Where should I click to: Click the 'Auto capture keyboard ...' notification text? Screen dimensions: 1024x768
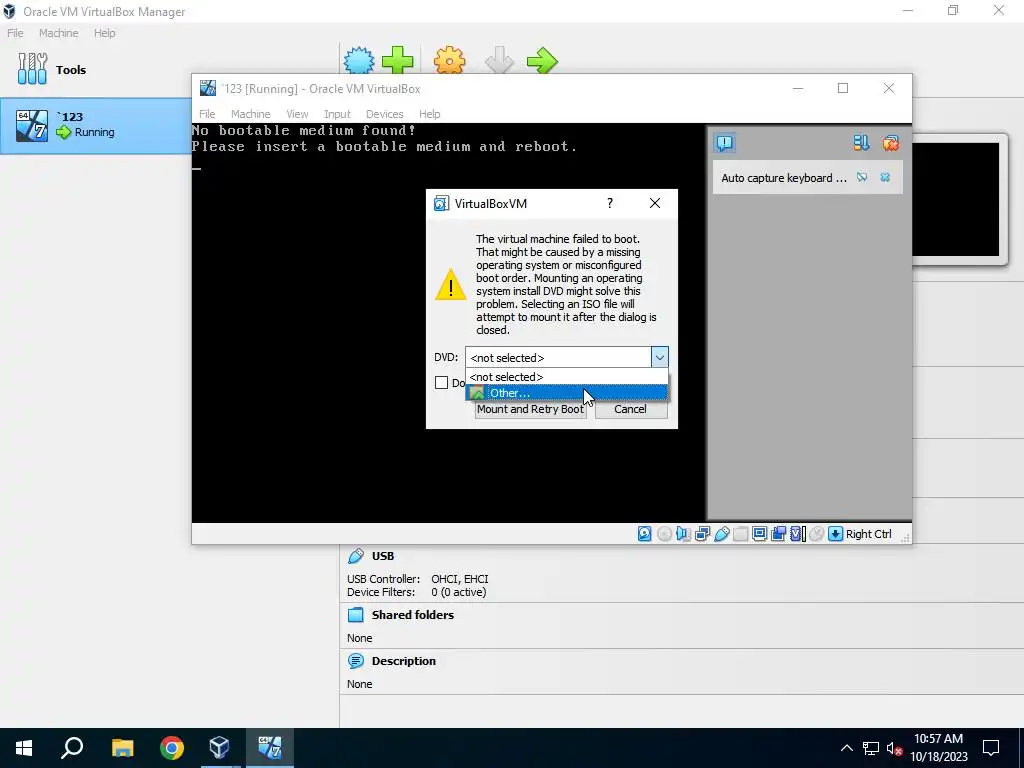[784, 178]
